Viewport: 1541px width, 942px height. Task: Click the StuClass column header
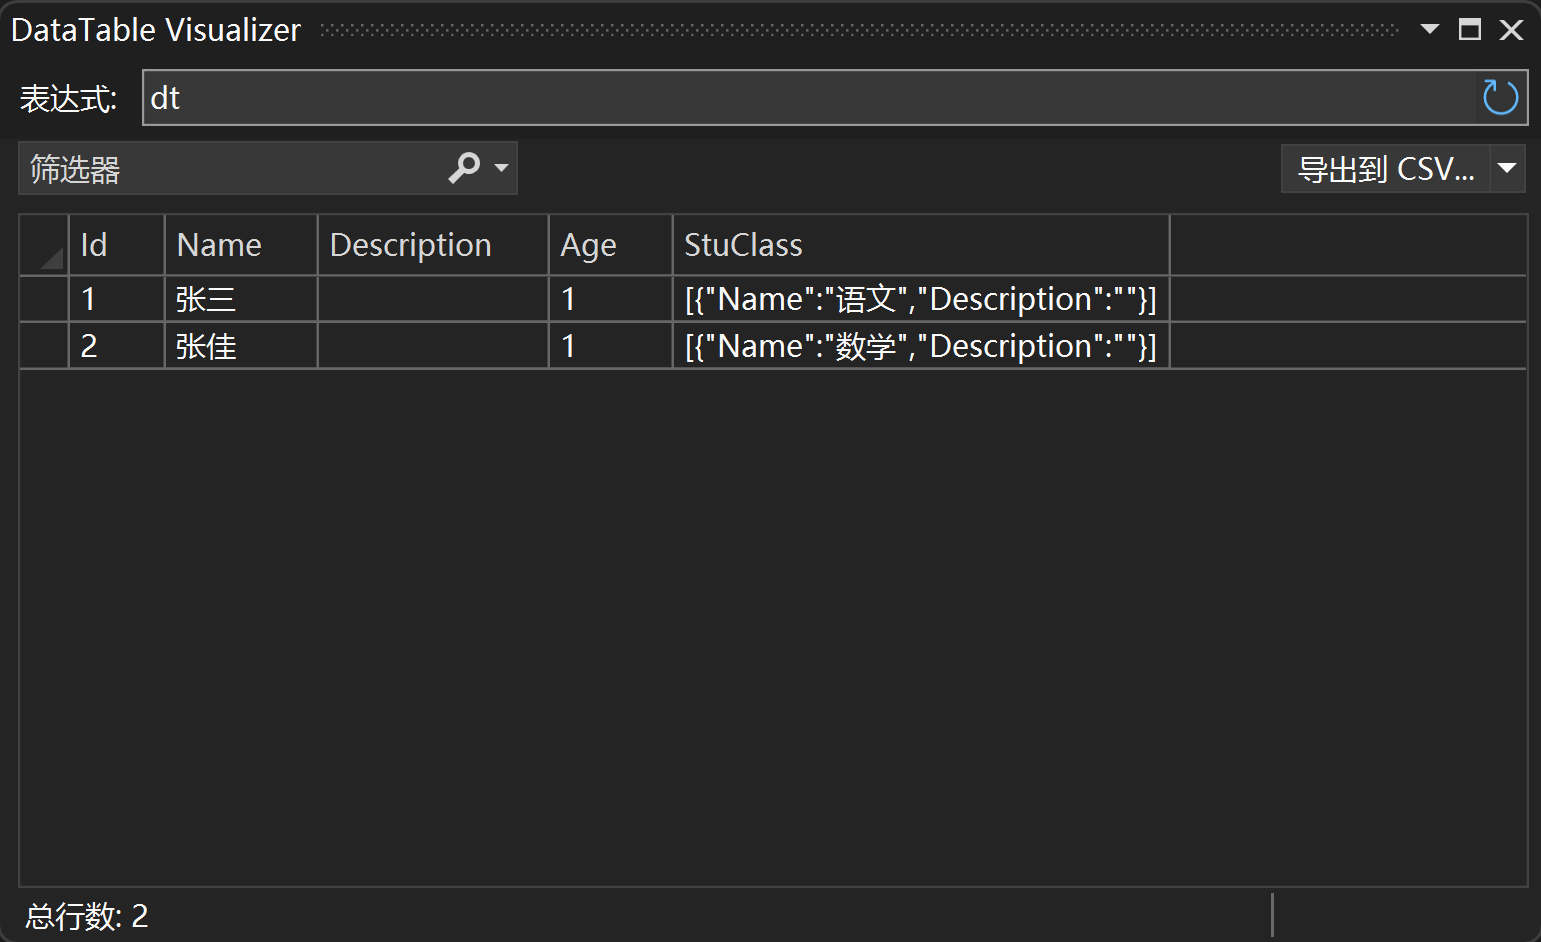click(x=920, y=245)
